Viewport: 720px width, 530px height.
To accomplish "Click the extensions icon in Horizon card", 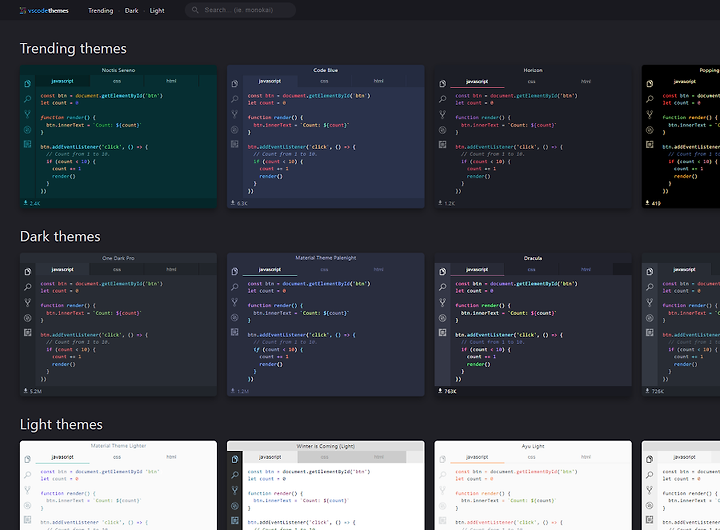I will click(x=442, y=144).
